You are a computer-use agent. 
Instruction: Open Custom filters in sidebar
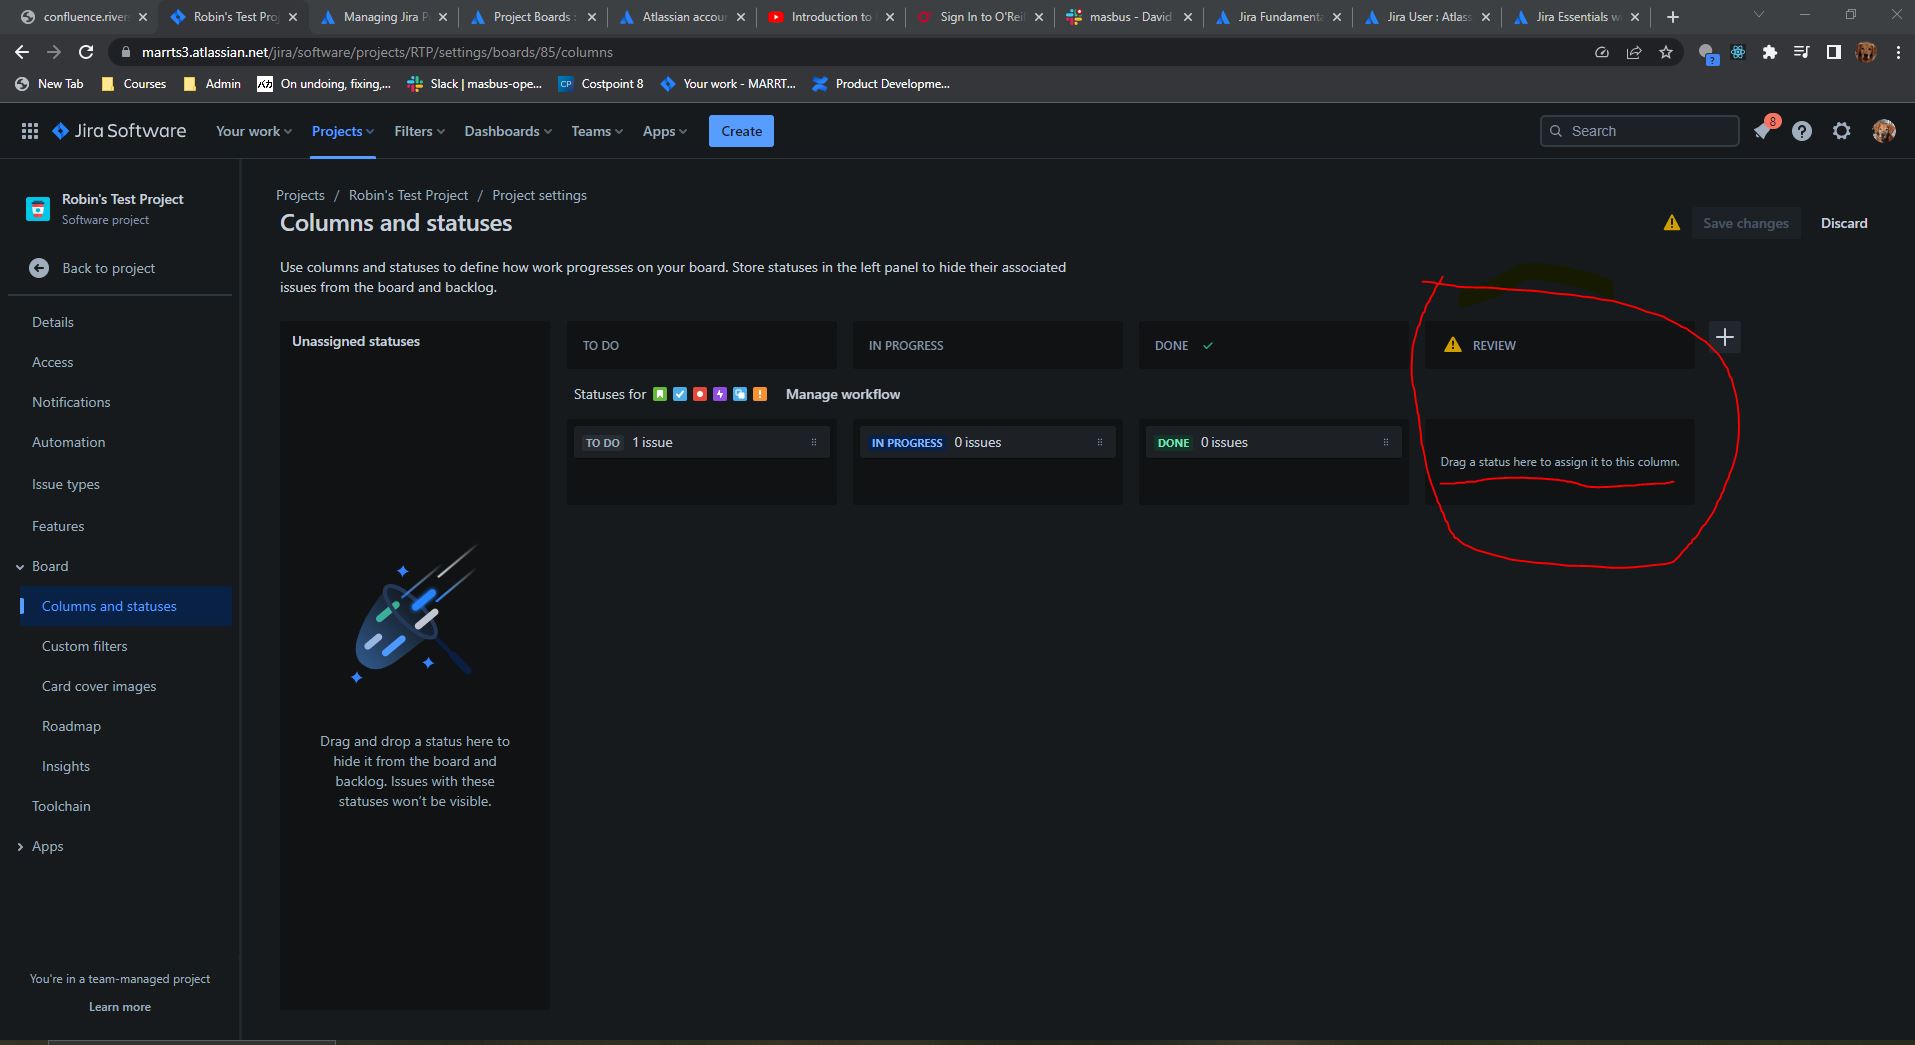pyautogui.click(x=85, y=646)
